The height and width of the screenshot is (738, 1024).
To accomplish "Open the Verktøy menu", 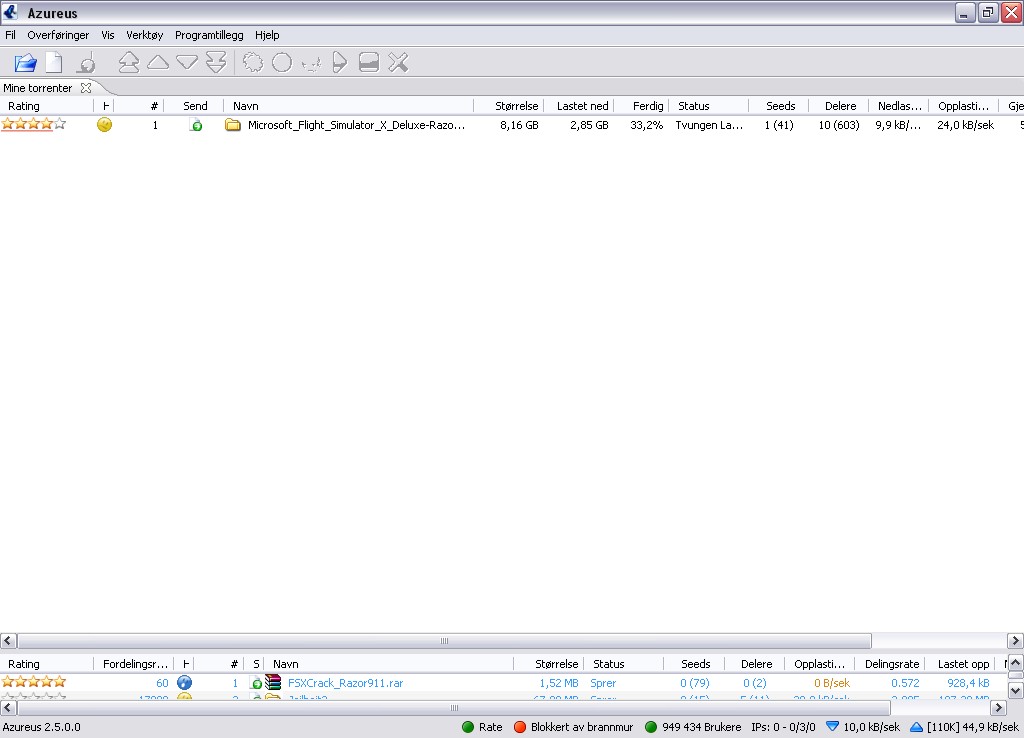I will click(145, 35).
